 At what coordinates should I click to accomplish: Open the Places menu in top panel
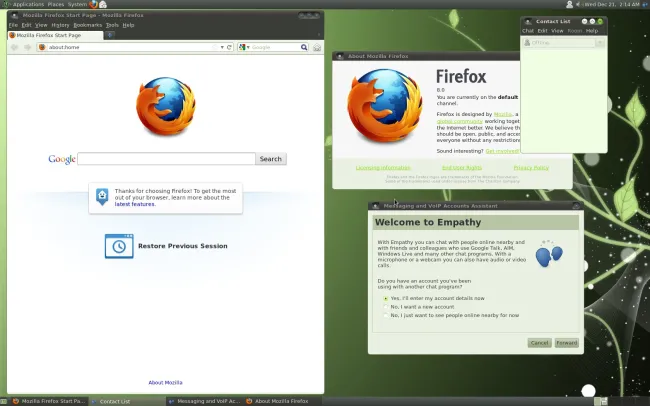coord(56,4)
